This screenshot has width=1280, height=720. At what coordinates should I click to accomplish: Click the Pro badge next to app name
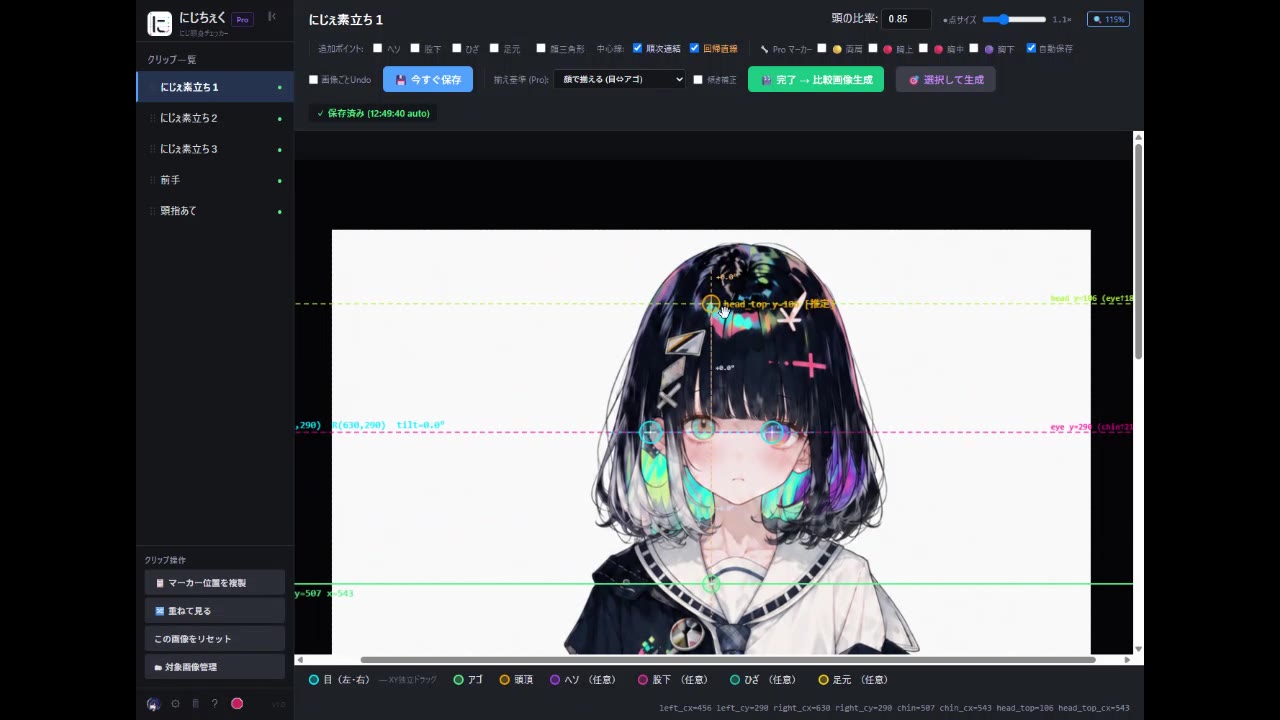(242, 19)
